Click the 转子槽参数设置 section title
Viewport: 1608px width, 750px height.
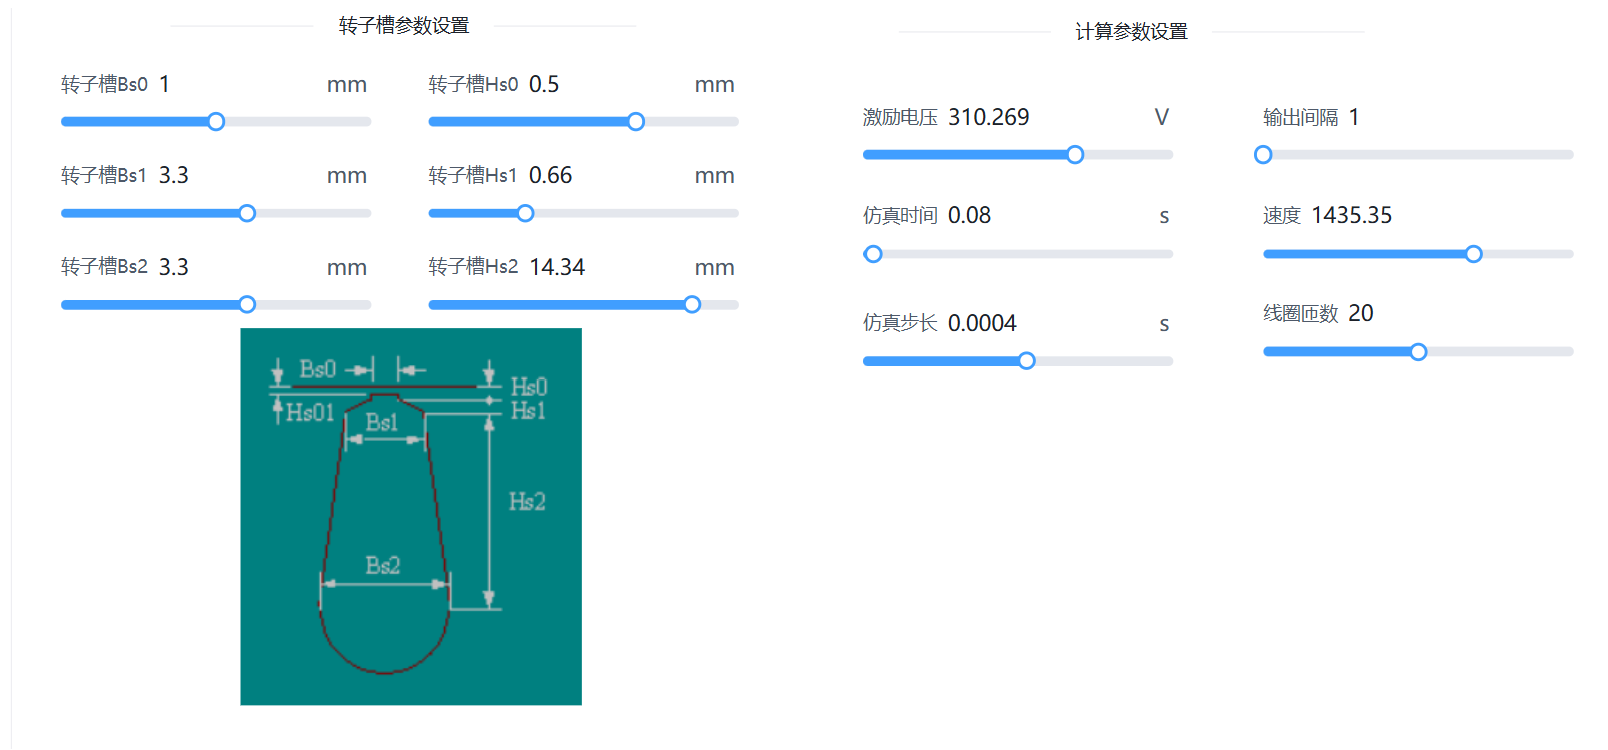click(404, 26)
